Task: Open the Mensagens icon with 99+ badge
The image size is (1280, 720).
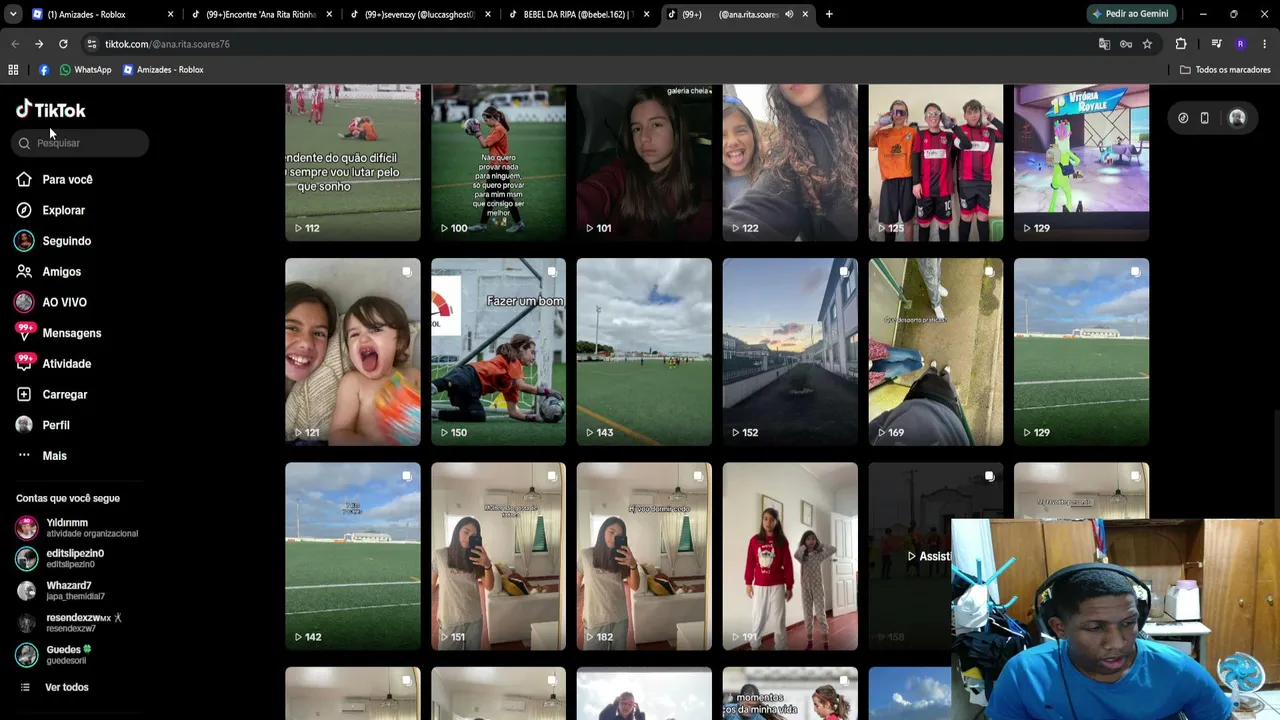Action: click(24, 332)
